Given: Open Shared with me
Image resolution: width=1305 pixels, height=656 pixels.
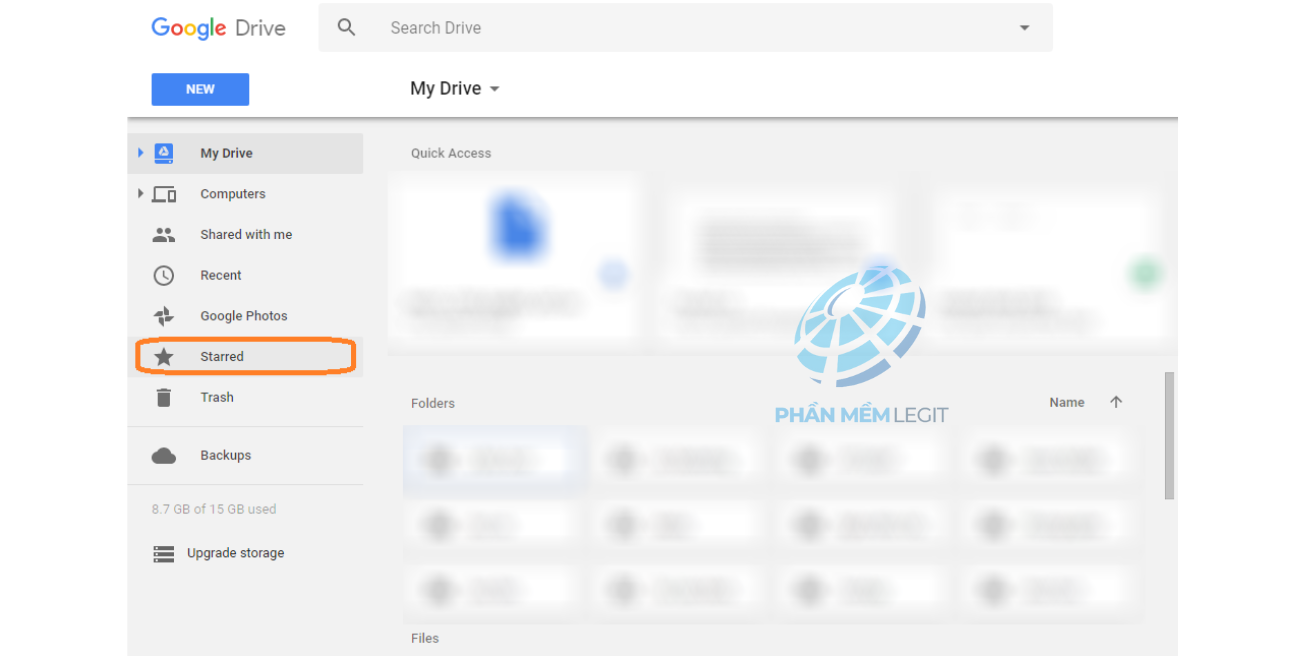Looking at the screenshot, I should pyautogui.click(x=246, y=235).
